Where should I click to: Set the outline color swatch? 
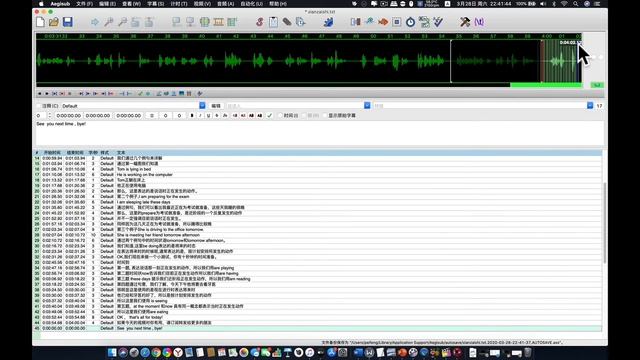coord(251,116)
